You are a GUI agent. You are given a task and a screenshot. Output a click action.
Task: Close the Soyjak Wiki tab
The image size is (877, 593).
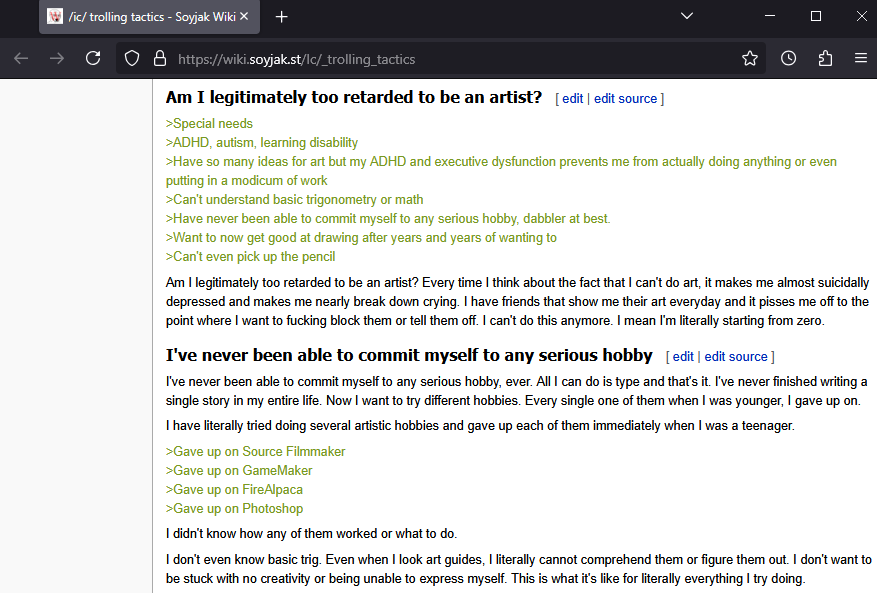pos(244,17)
